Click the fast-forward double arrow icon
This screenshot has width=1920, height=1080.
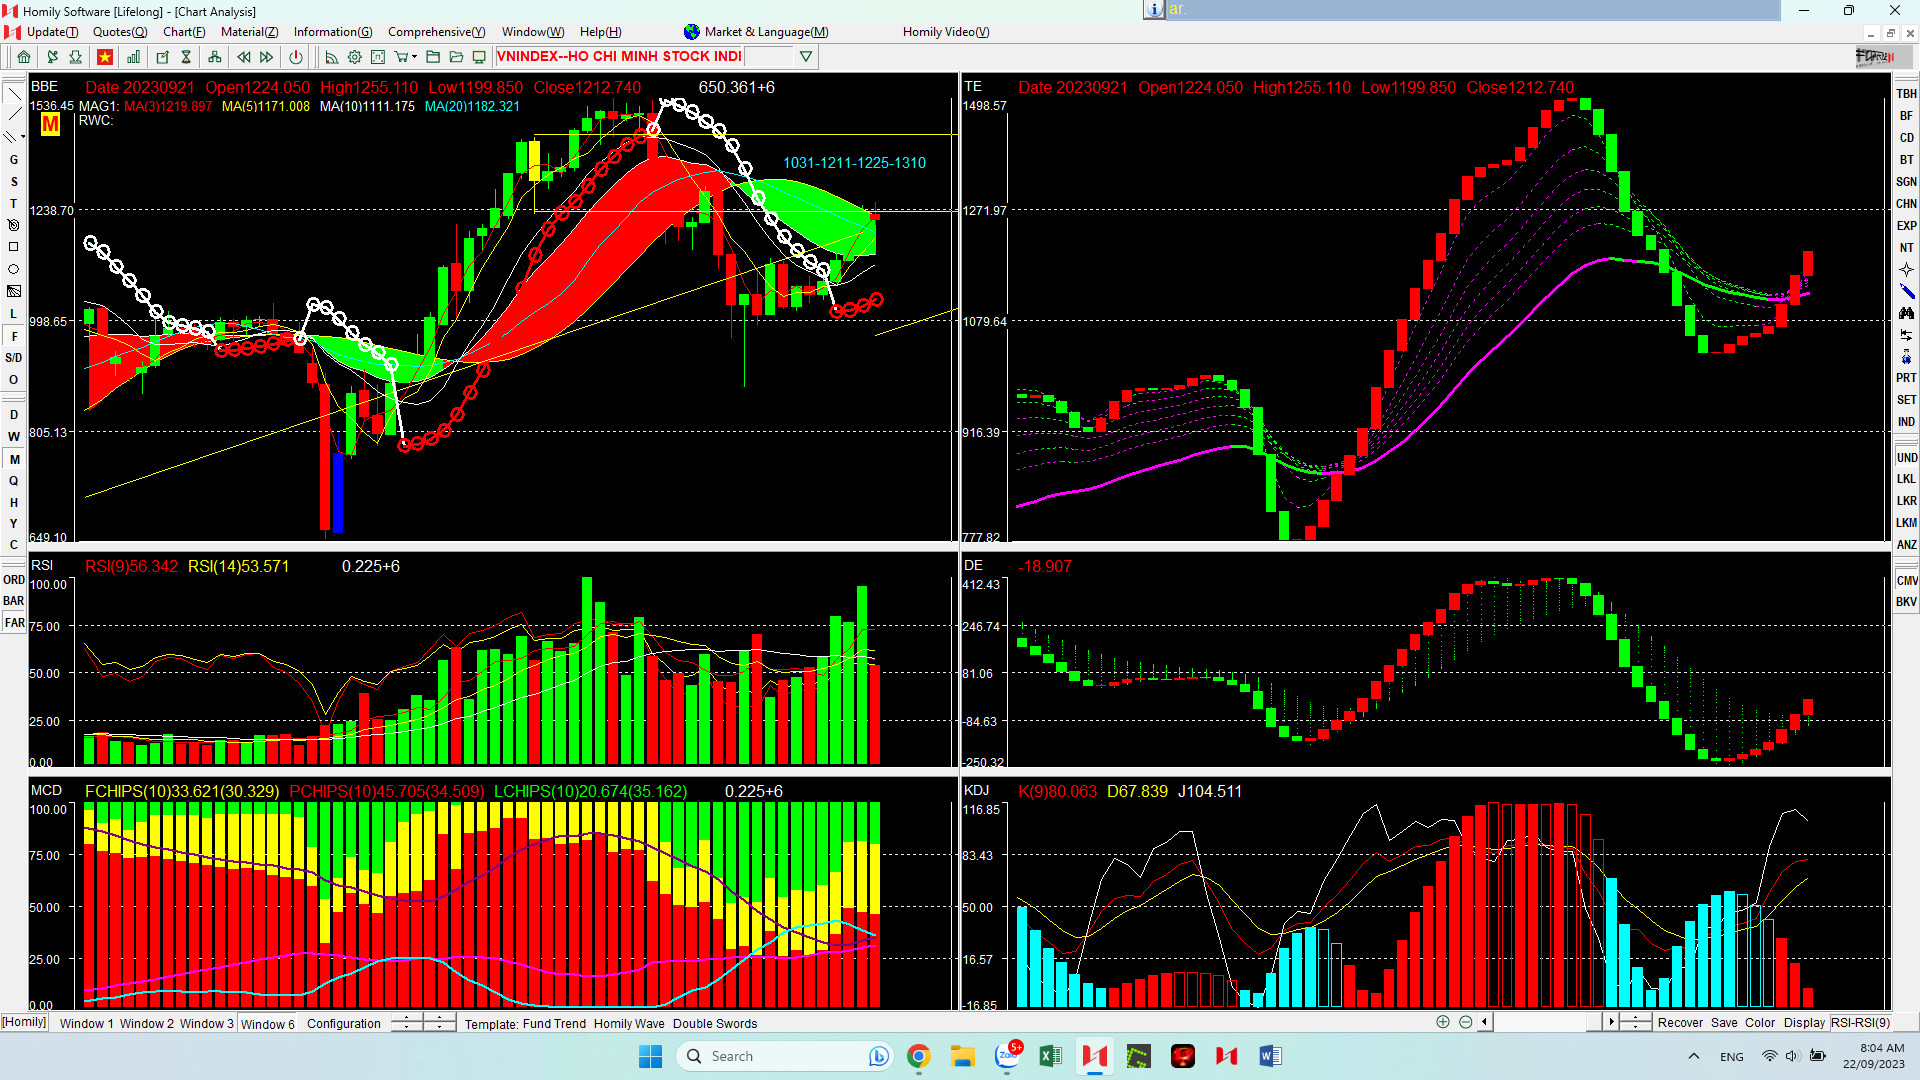point(267,57)
